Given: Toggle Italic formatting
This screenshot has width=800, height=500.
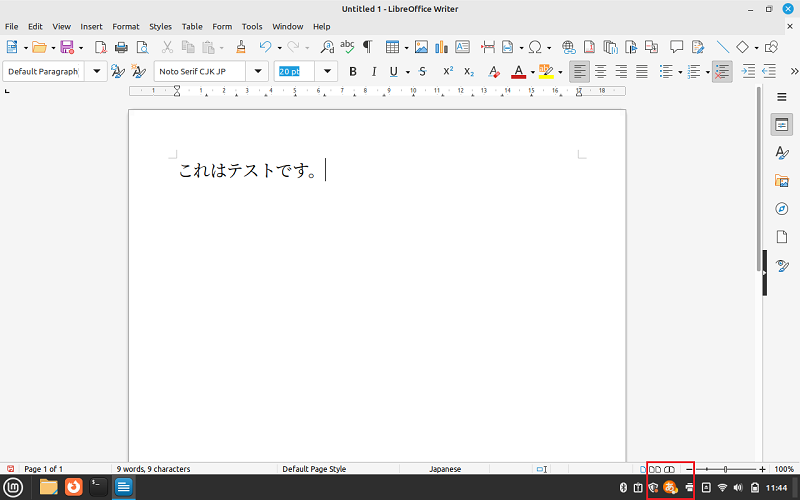Looking at the screenshot, I should tap(374, 72).
